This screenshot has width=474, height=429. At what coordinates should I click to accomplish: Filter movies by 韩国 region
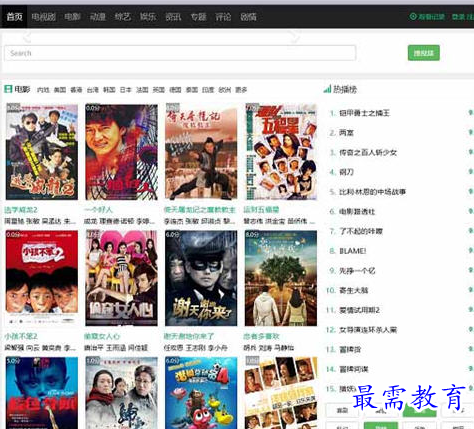tap(109, 90)
